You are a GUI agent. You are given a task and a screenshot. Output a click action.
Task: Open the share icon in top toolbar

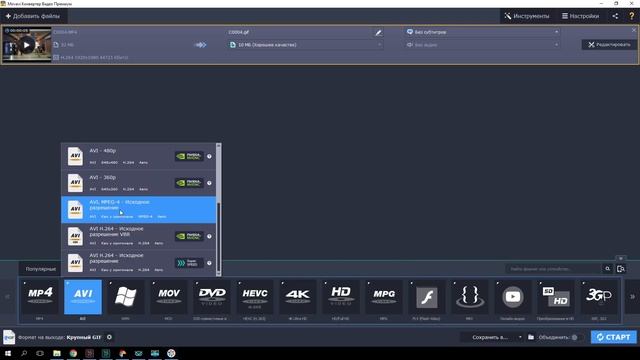tap(615, 16)
